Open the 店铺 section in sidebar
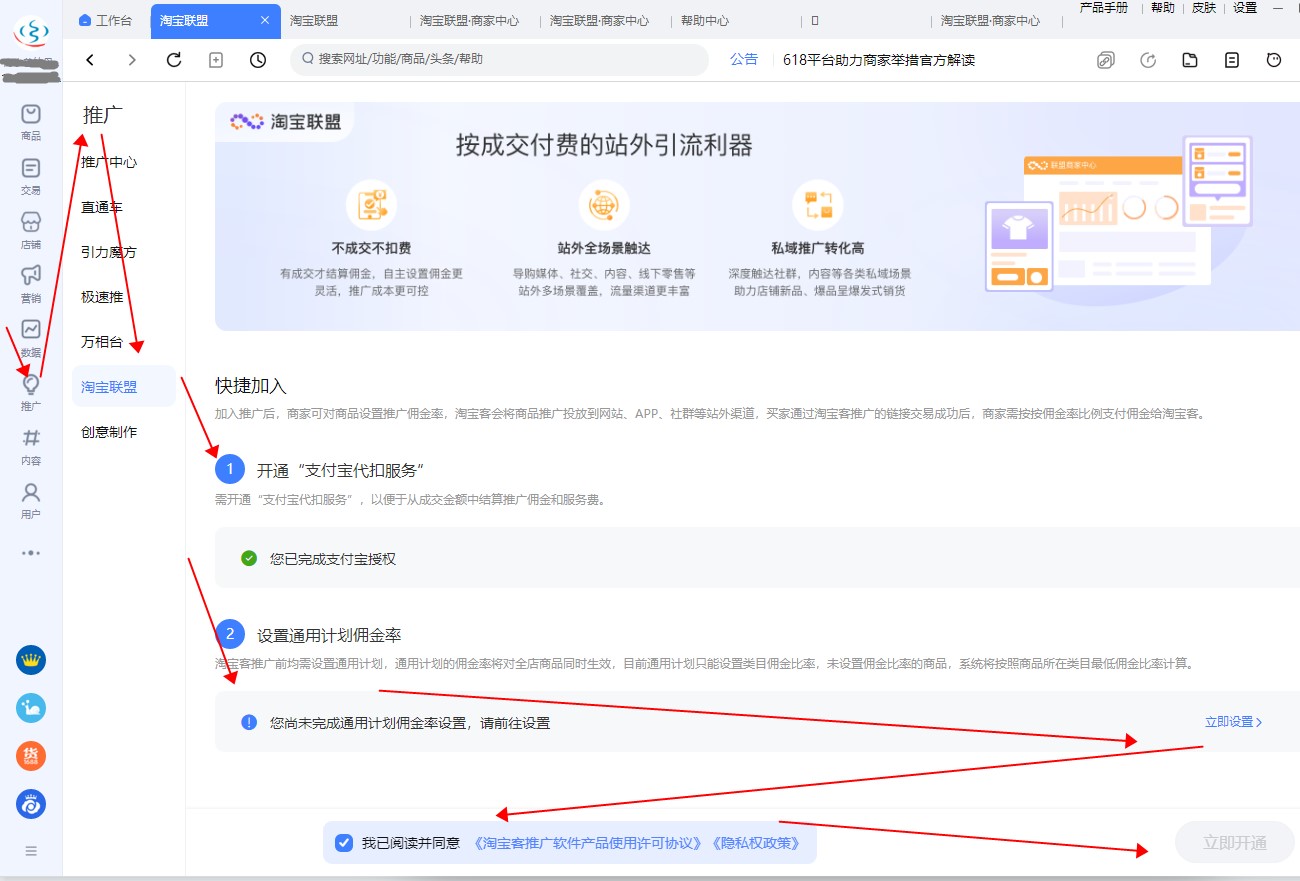Viewport: 1300px width, 881px height. pos(31,230)
